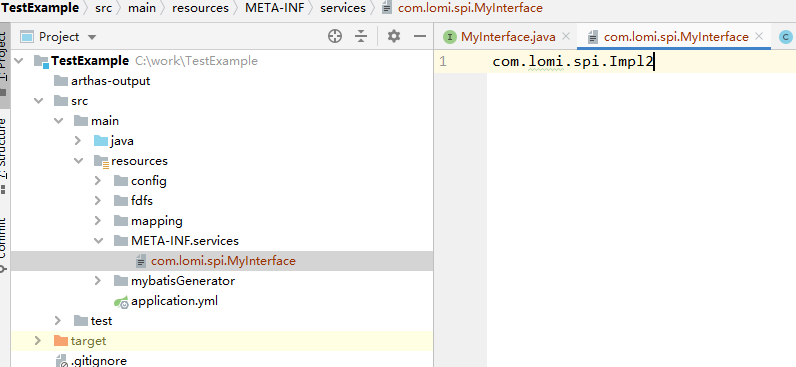Click the collapse all icon in Project panel
Screen dimensions: 796x367
360,36
